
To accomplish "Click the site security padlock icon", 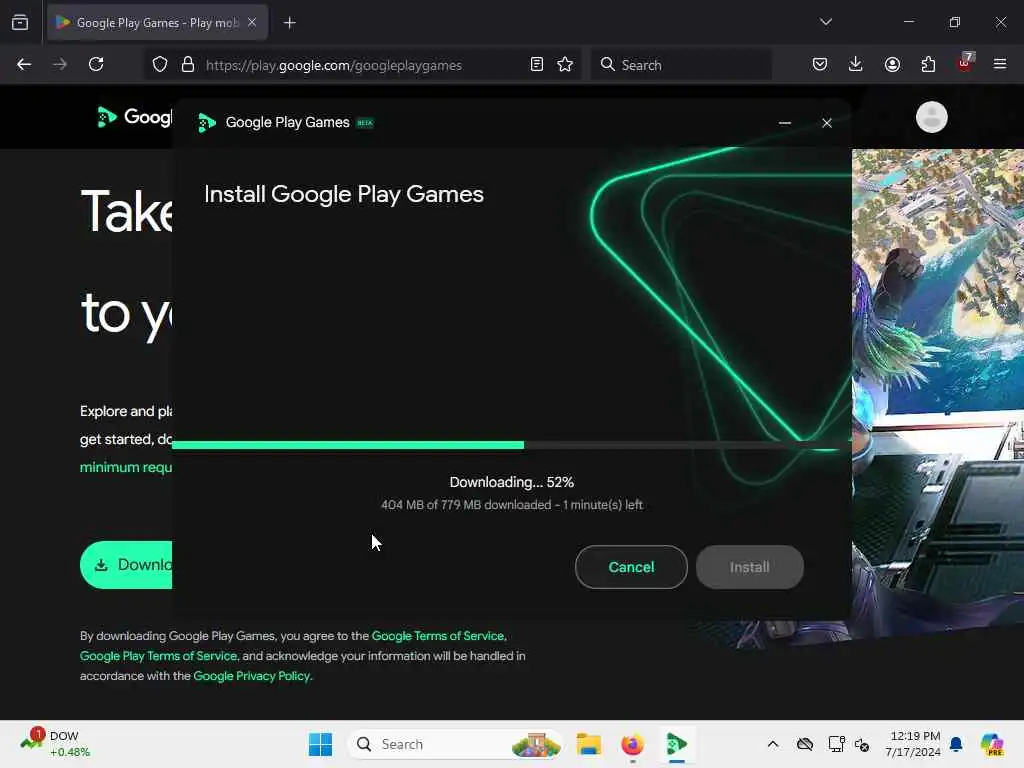I will 188,64.
